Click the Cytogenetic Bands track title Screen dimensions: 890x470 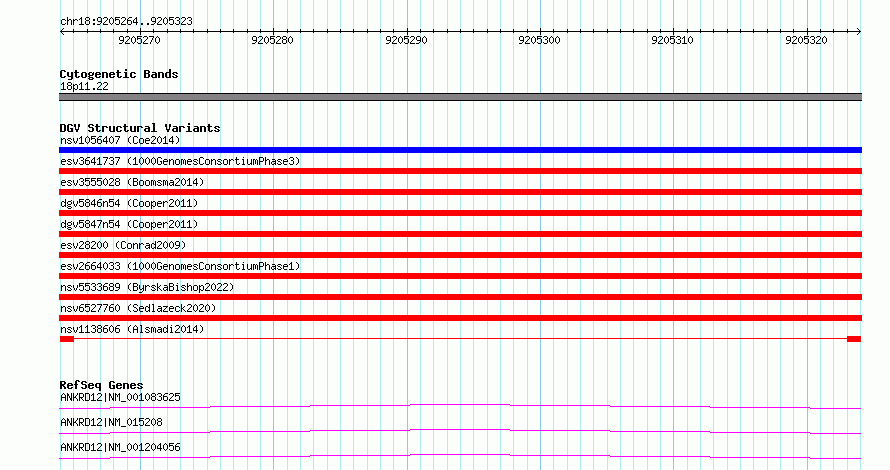119,74
